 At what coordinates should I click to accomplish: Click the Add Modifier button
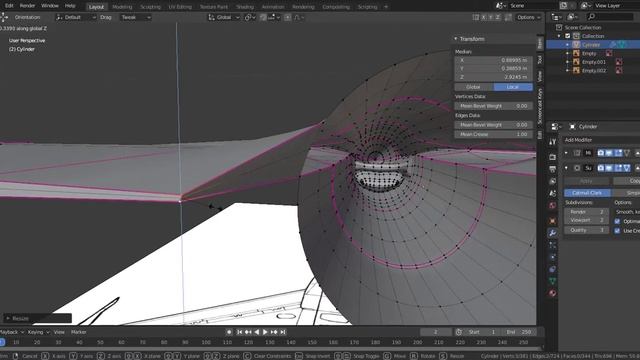(x=602, y=140)
